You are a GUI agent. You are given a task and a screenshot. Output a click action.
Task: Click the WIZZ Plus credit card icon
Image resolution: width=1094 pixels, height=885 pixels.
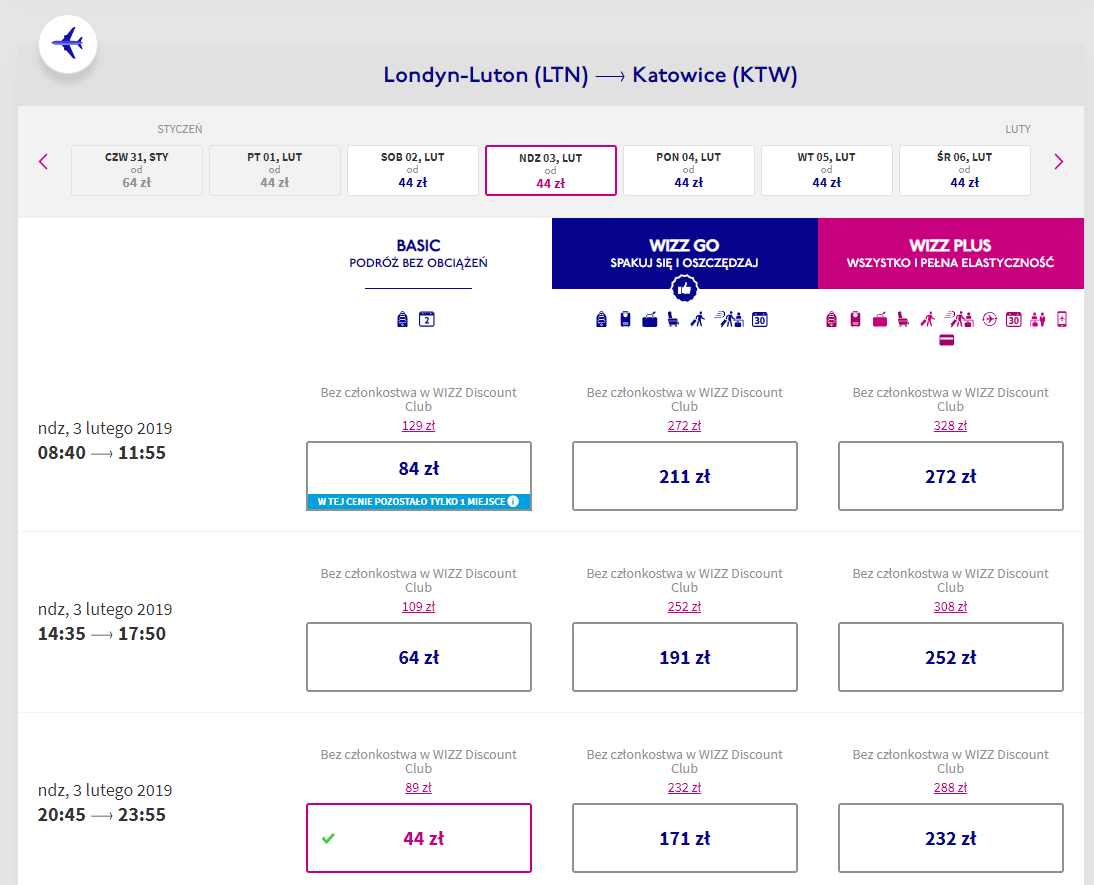tap(947, 341)
